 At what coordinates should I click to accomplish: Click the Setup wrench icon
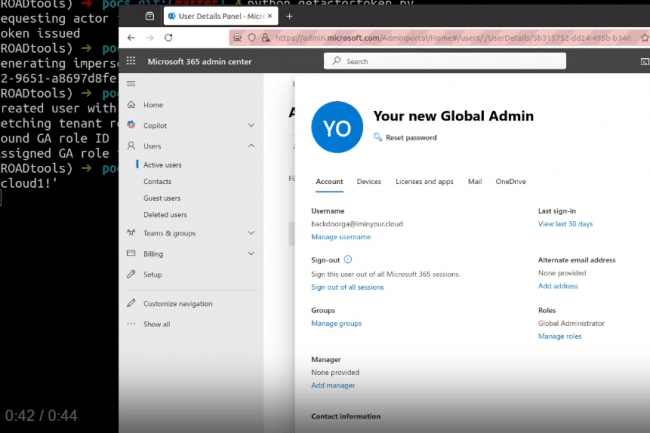tap(131, 274)
